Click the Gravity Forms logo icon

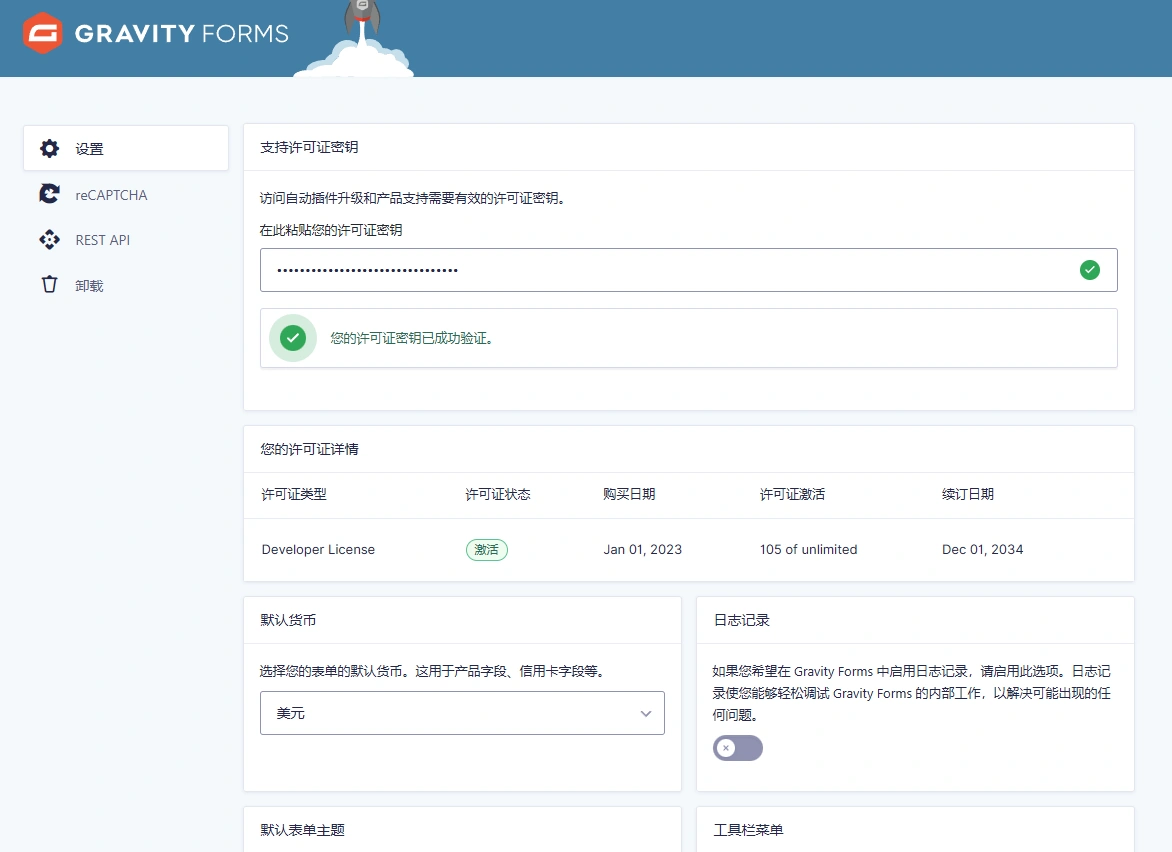[41, 32]
